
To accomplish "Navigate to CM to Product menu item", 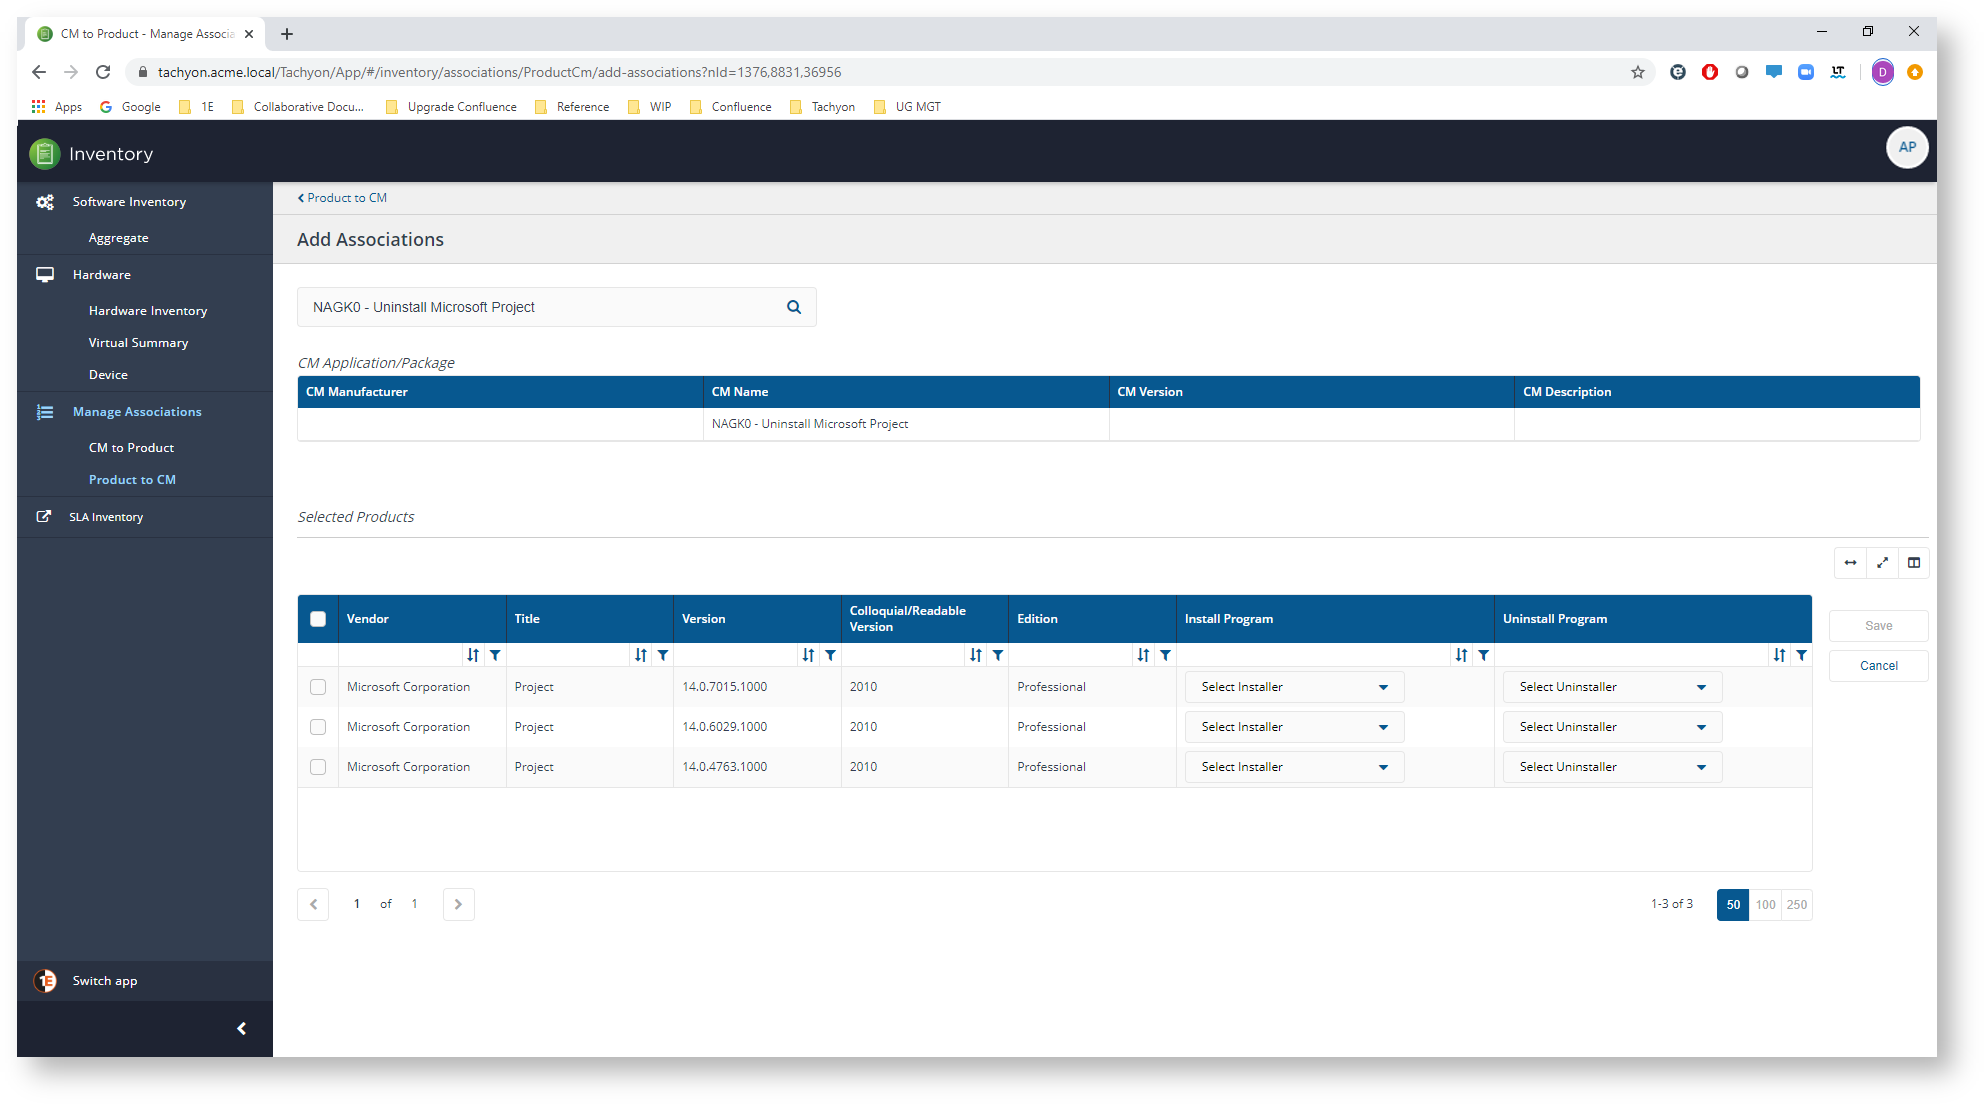I will click(x=131, y=446).
